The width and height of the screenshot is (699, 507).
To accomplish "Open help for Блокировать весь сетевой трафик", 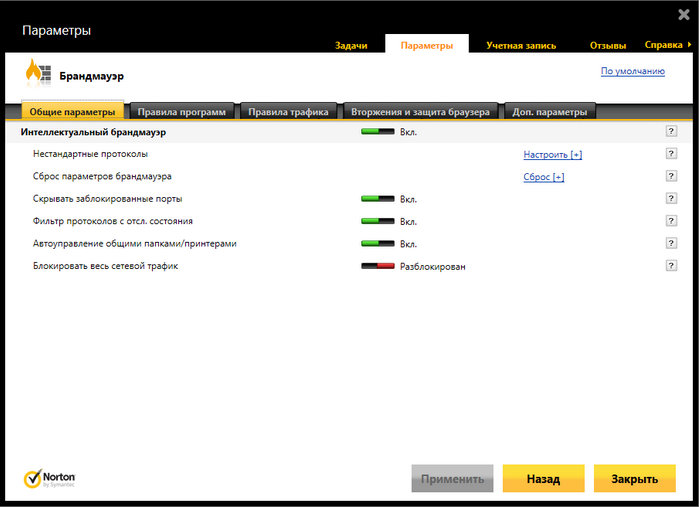I will coord(671,266).
